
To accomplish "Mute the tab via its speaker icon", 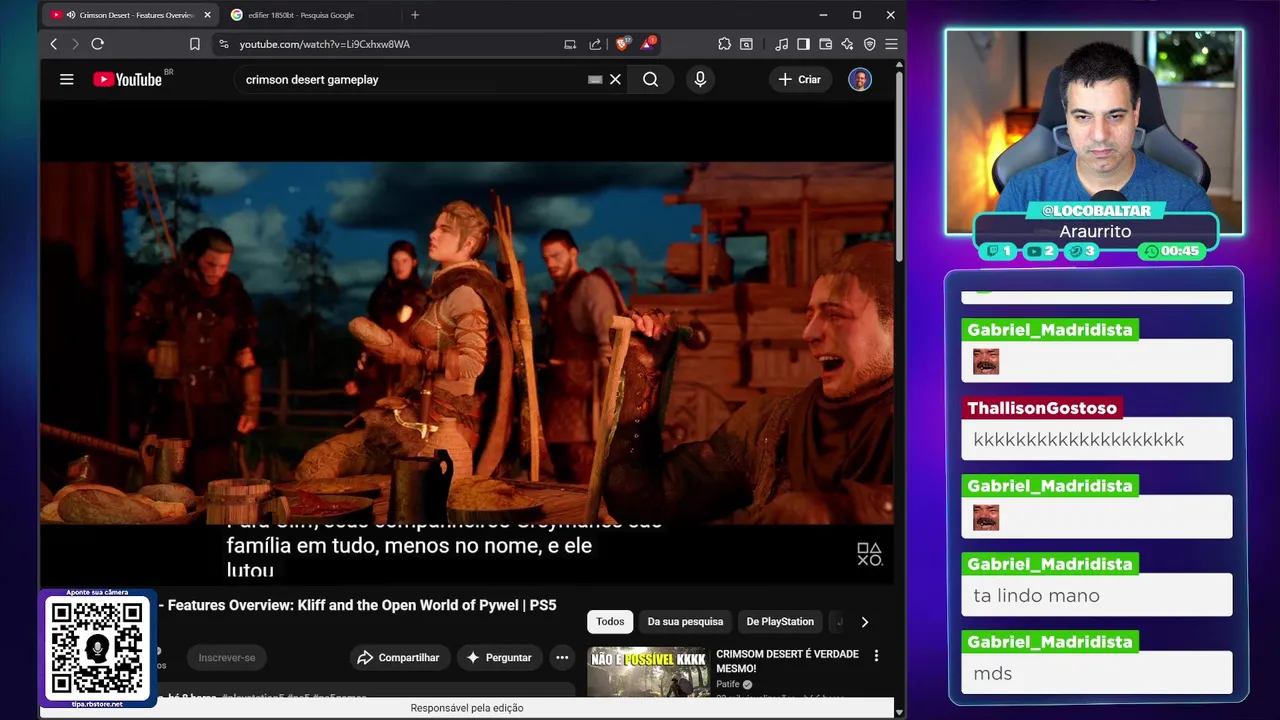I will click(x=71, y=15).
